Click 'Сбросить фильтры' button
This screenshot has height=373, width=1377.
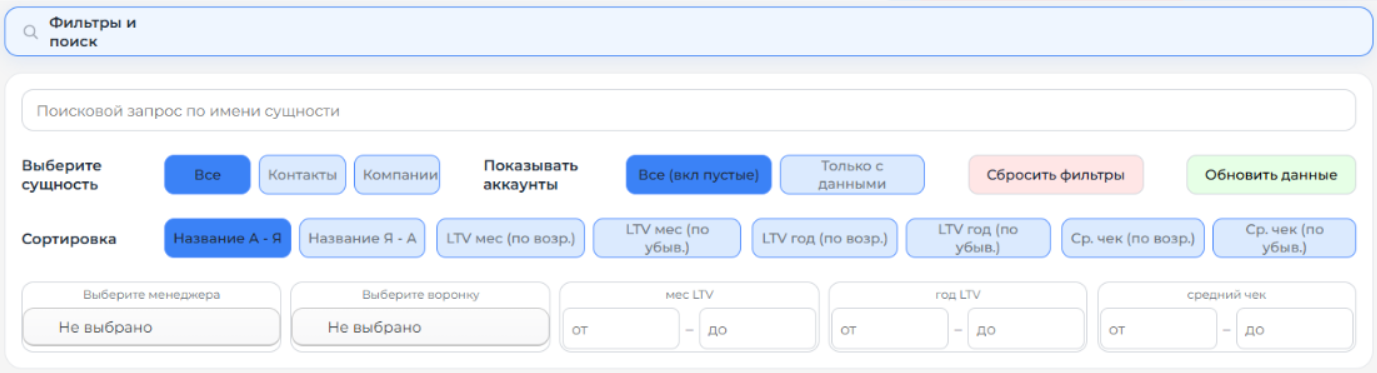click(1056, 175)
